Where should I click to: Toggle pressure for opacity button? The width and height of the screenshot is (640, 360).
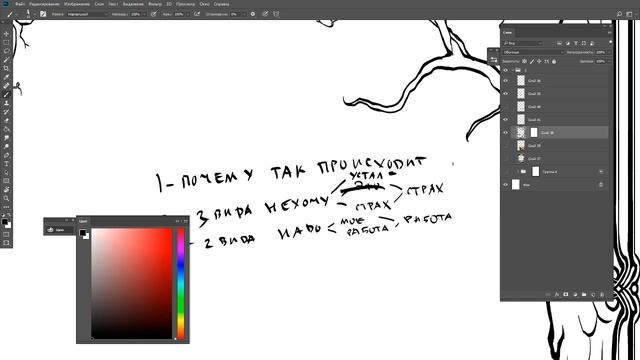[x=153, y=14]
